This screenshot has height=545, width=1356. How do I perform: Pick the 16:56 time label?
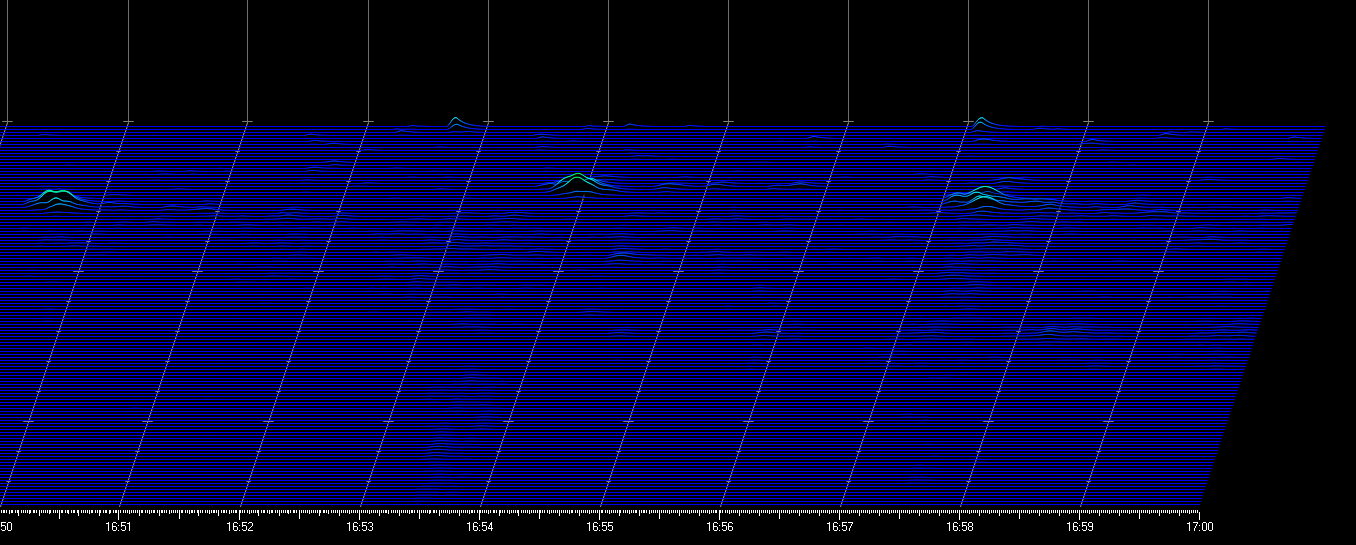720,527
